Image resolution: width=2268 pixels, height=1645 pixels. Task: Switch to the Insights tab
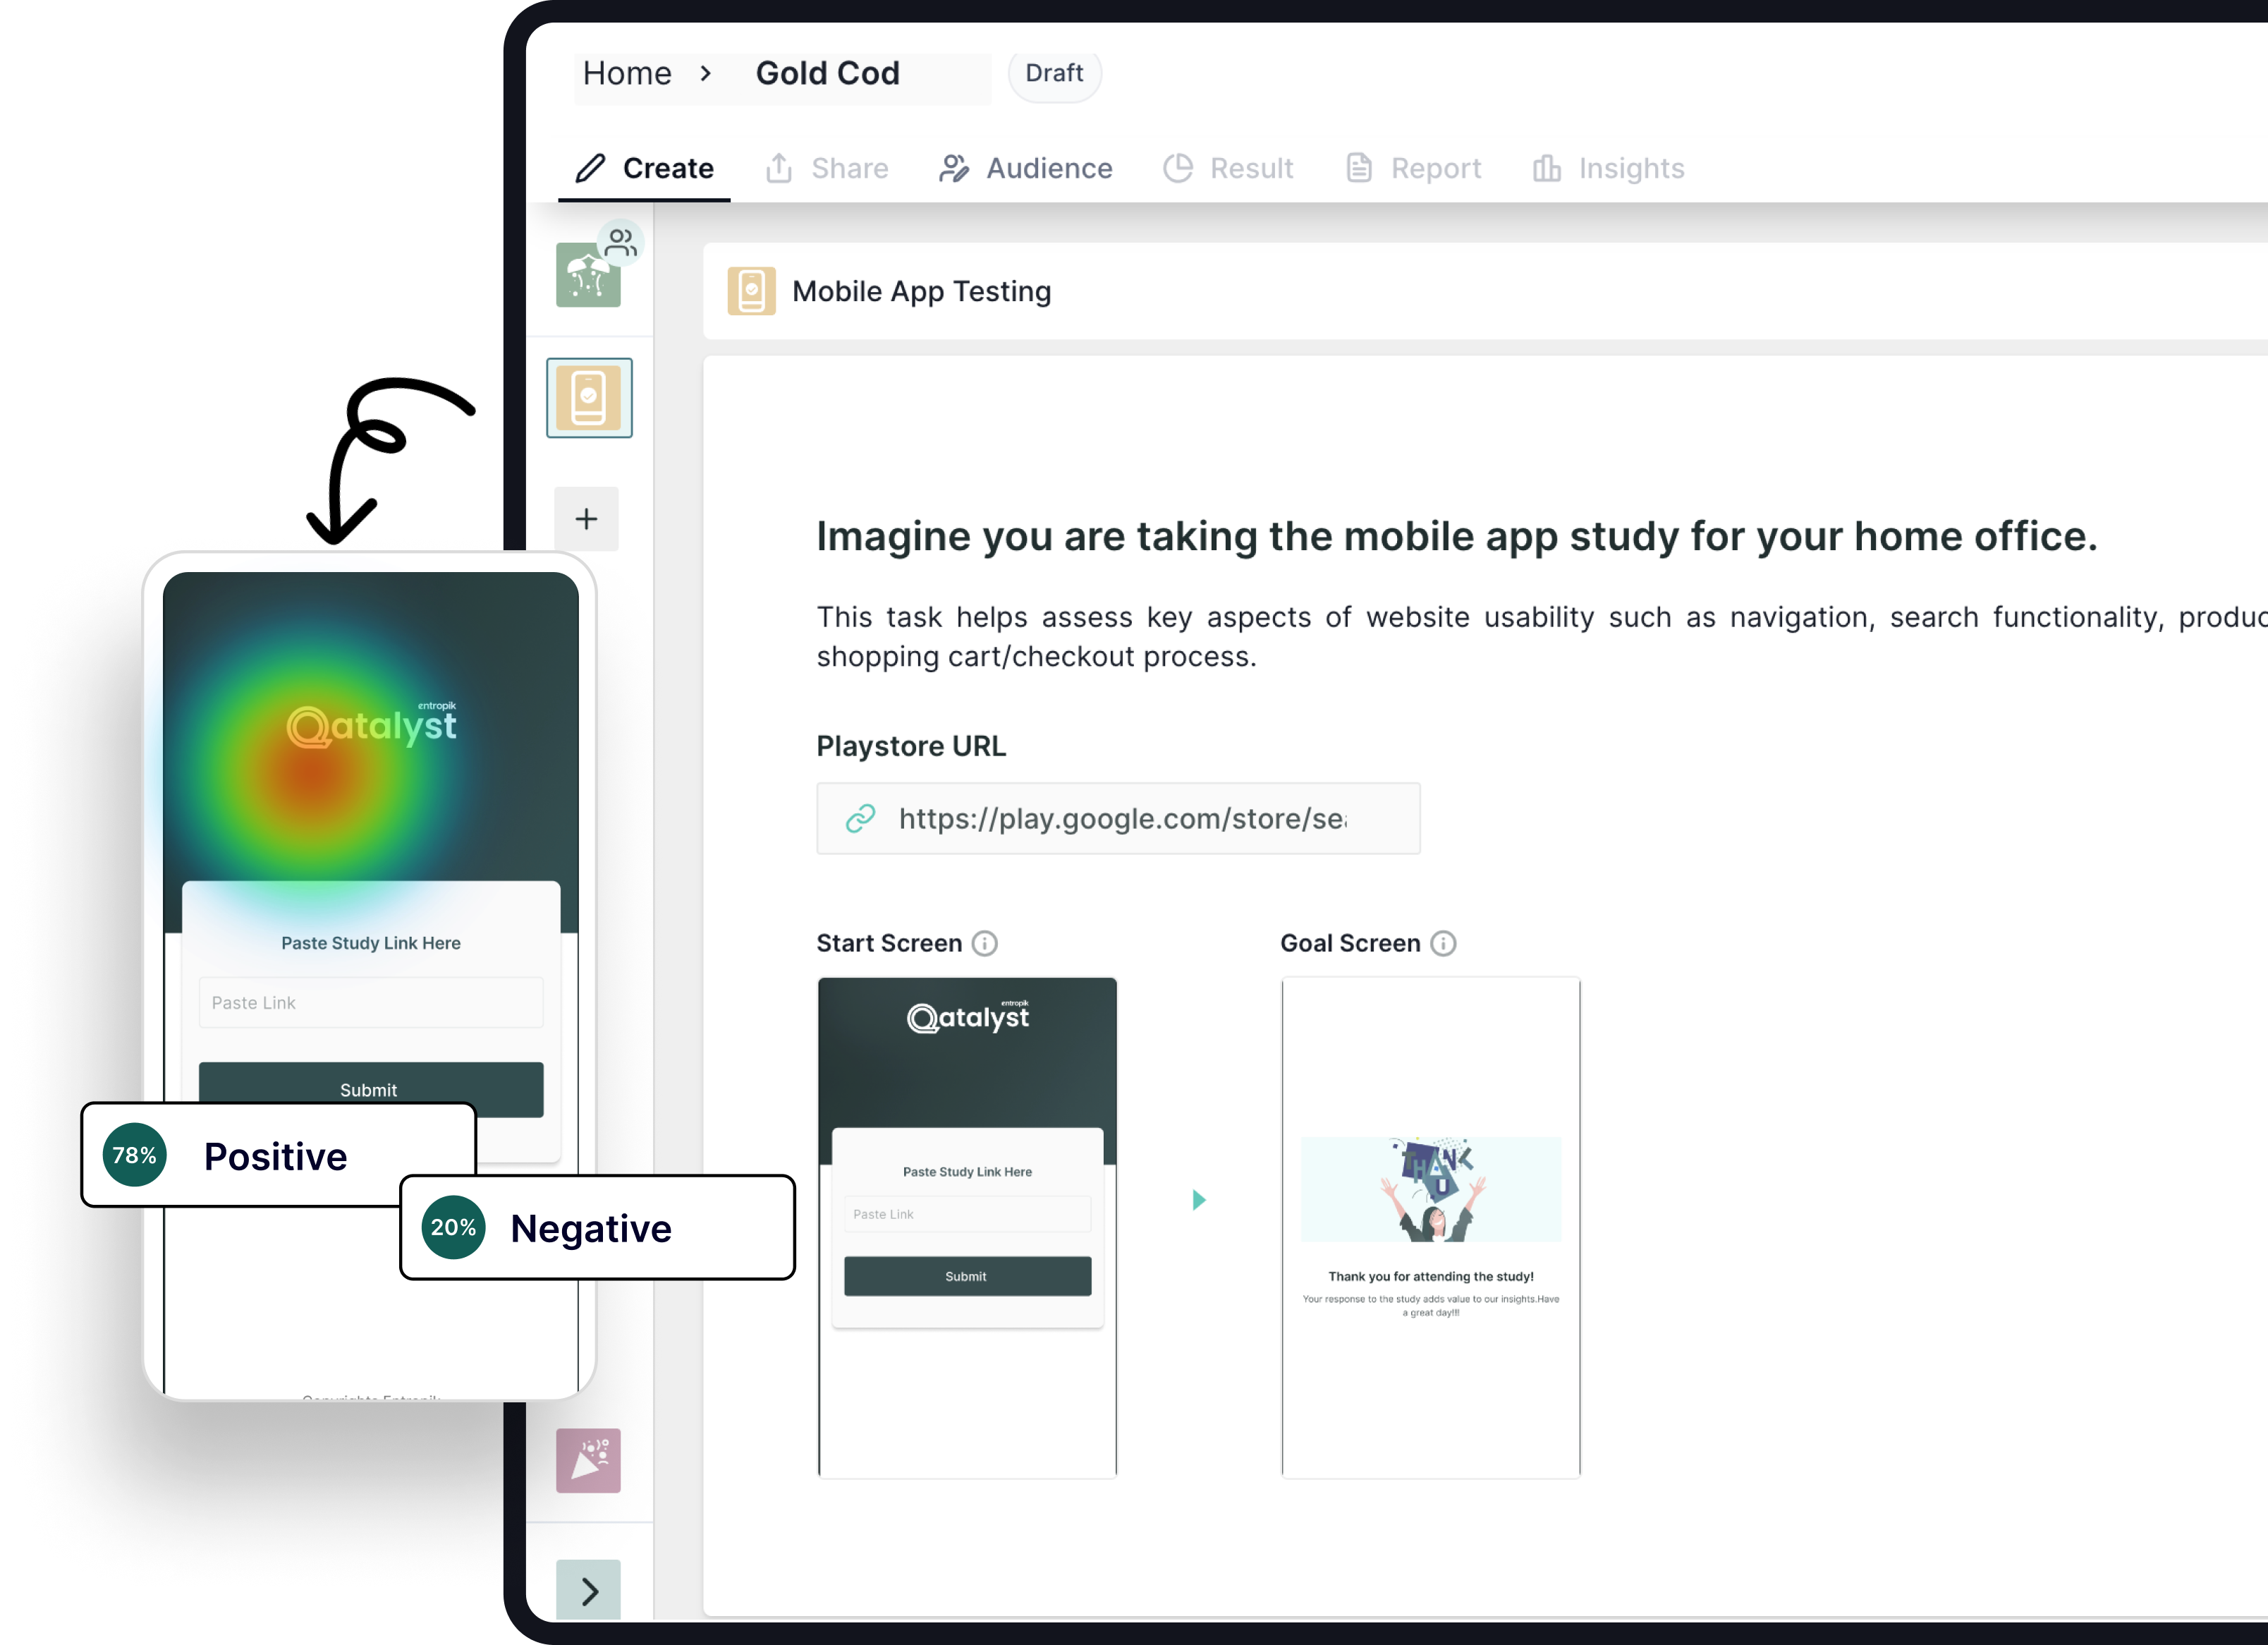(1609, 168)
